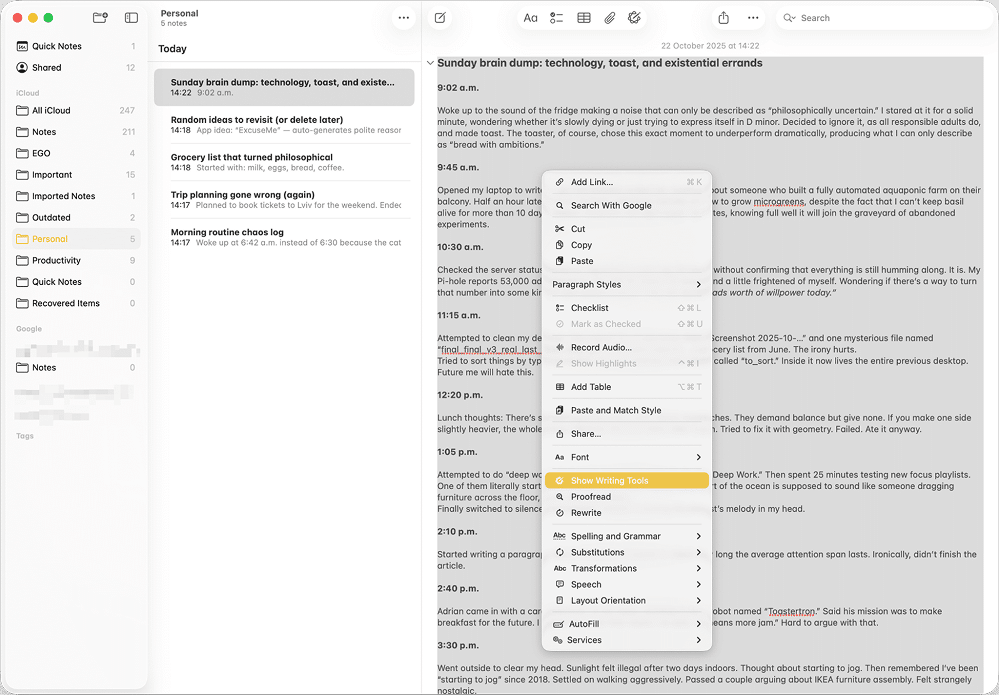This screenshot has height=695, width=999.
Task: Toggle the sidebar column view
Action: click(131, 17)
